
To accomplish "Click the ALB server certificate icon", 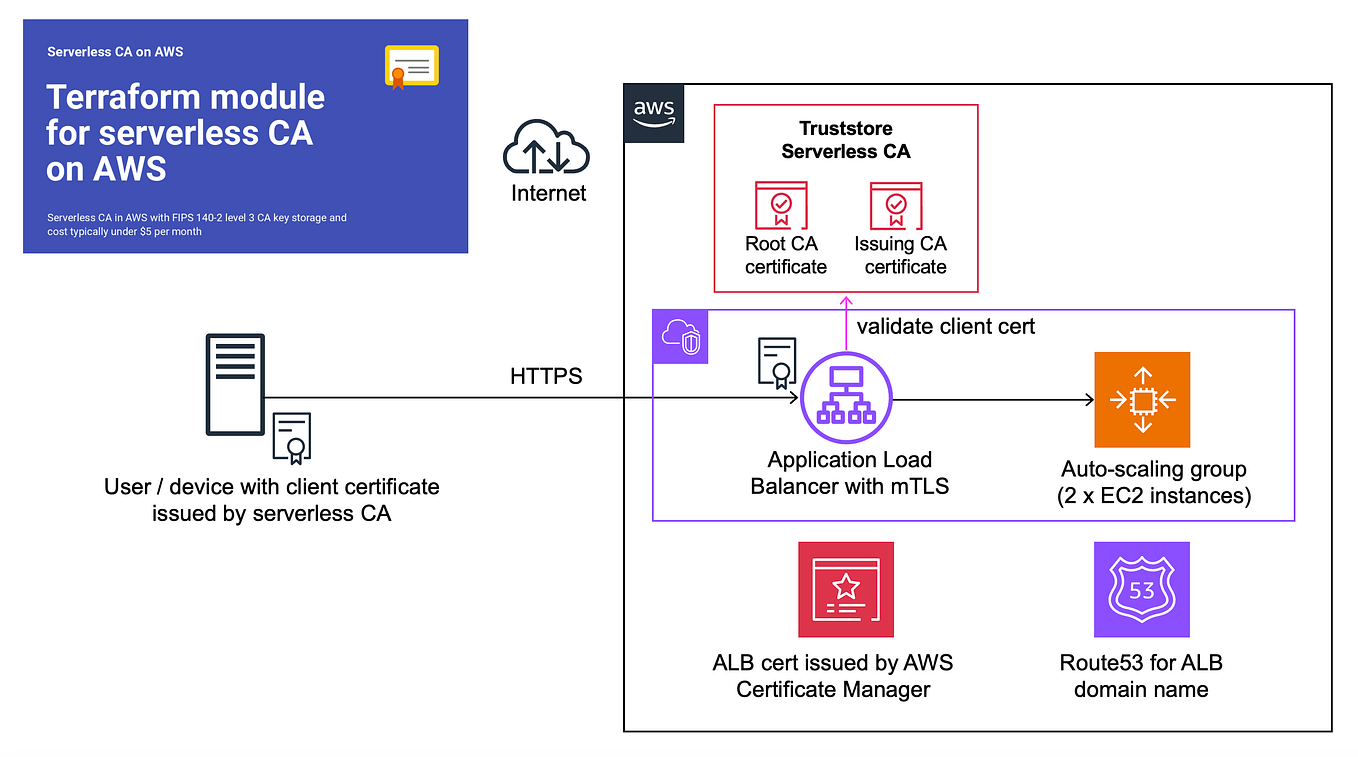I will (x=779, y=362).
